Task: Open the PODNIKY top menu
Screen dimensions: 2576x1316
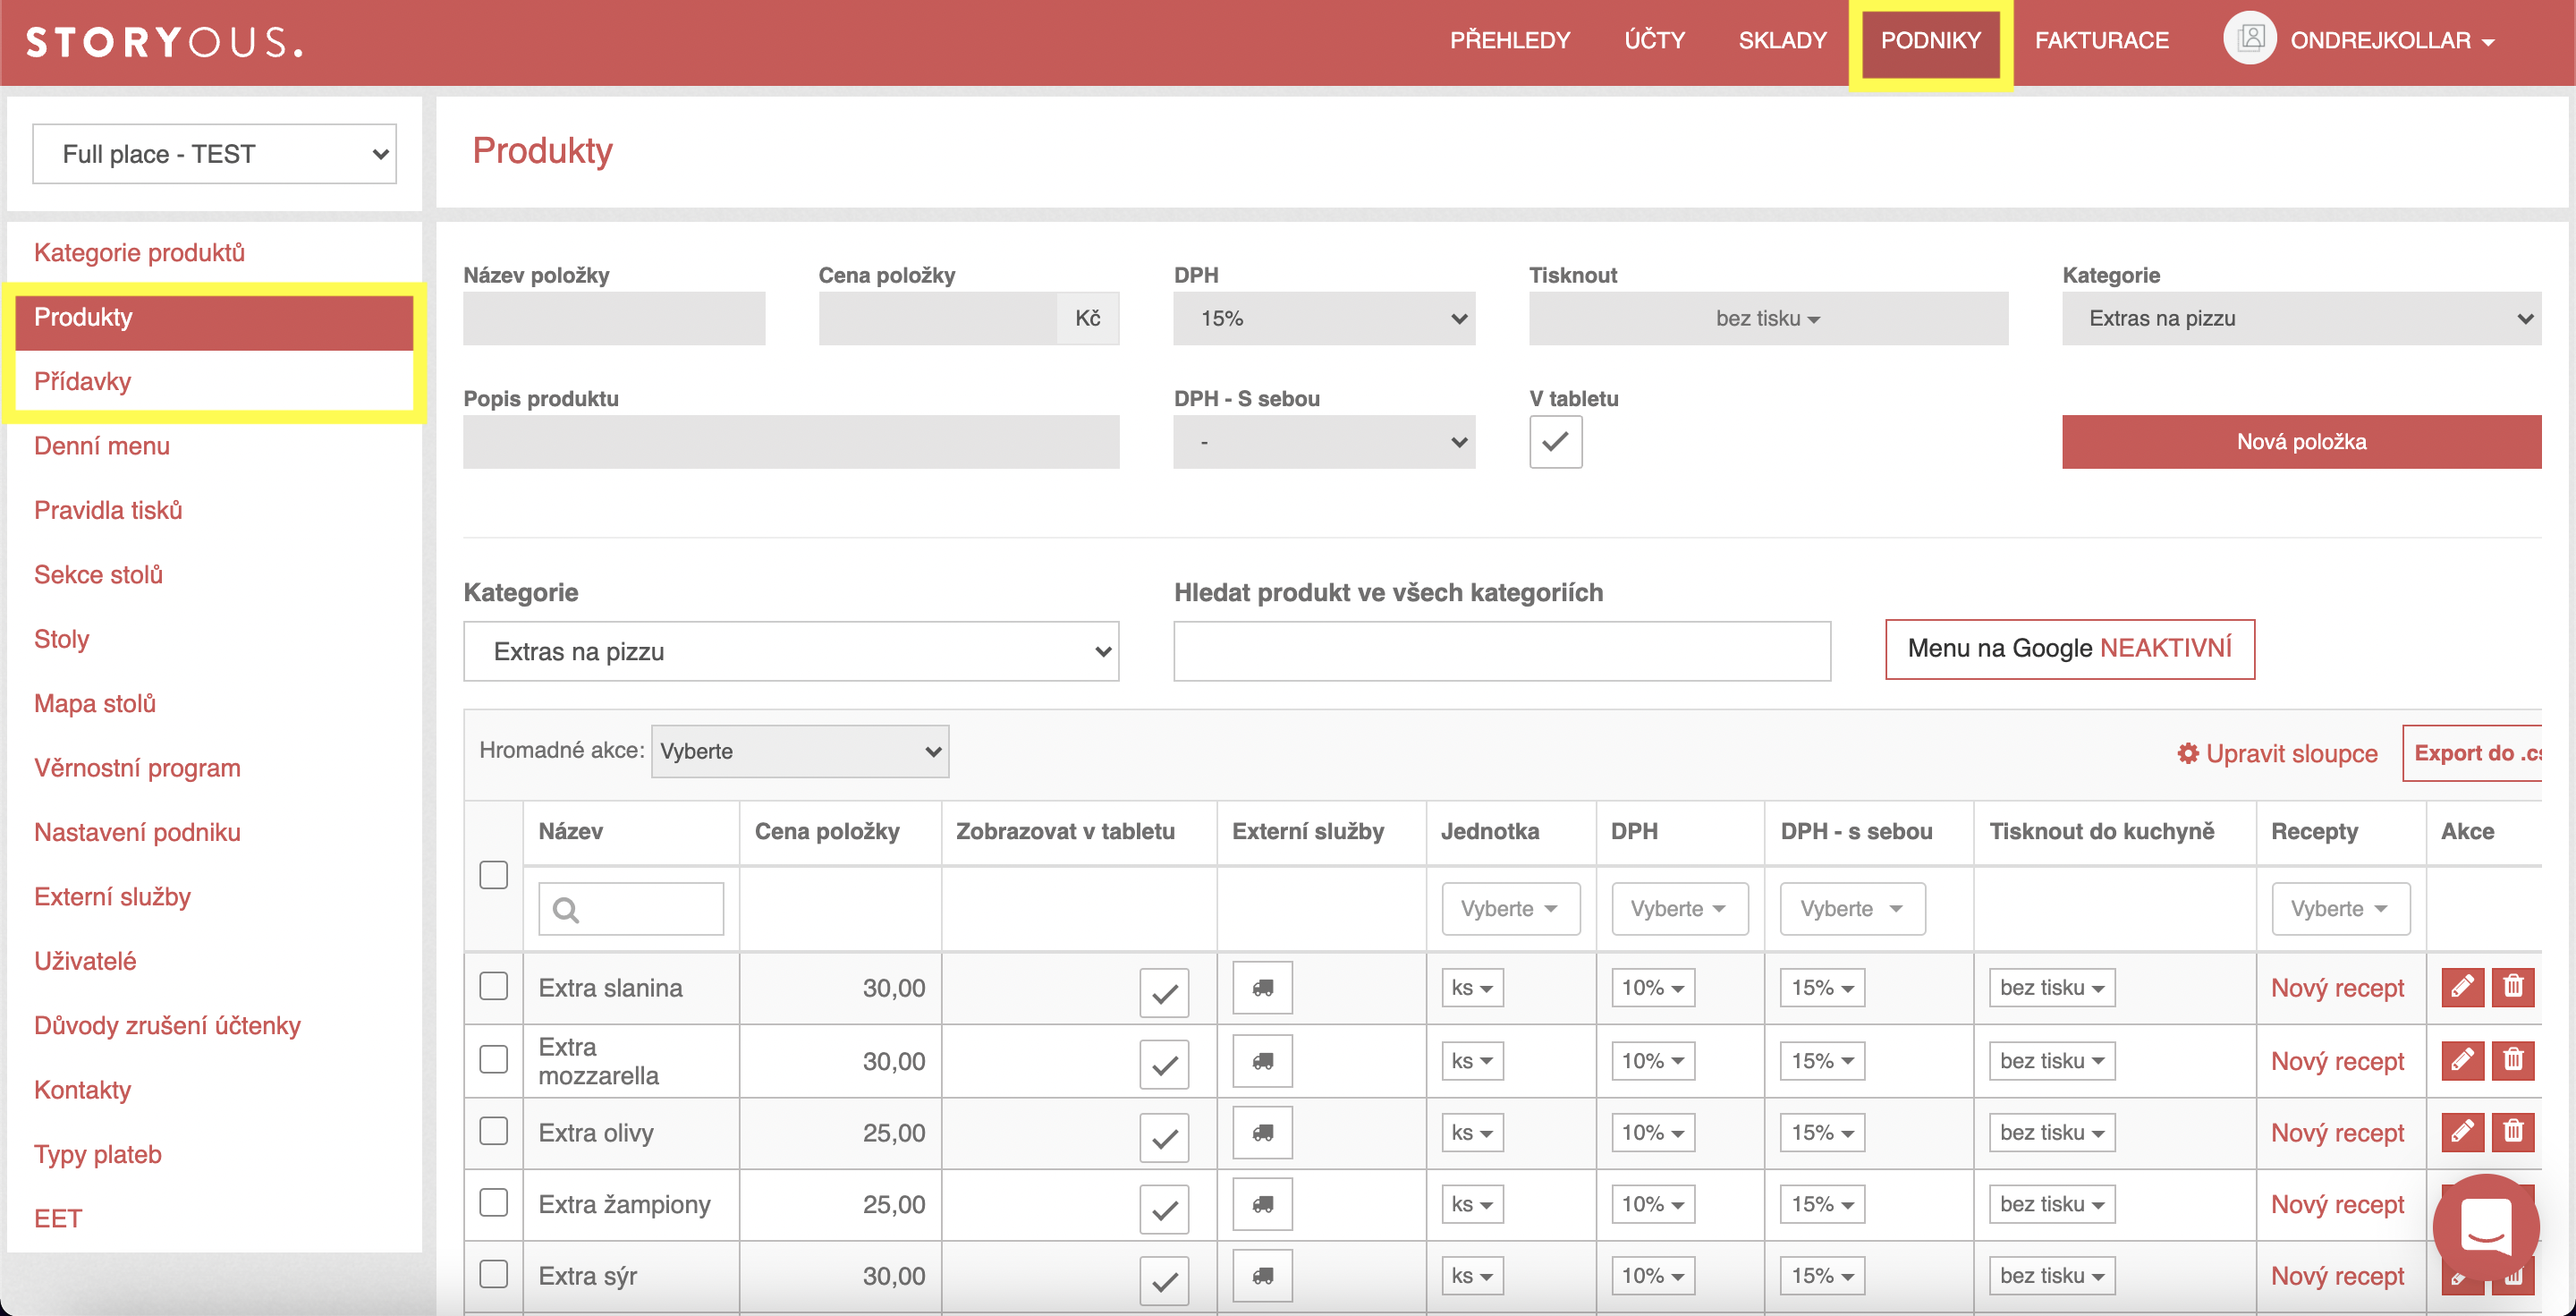Action: (x=1930, y=41)
